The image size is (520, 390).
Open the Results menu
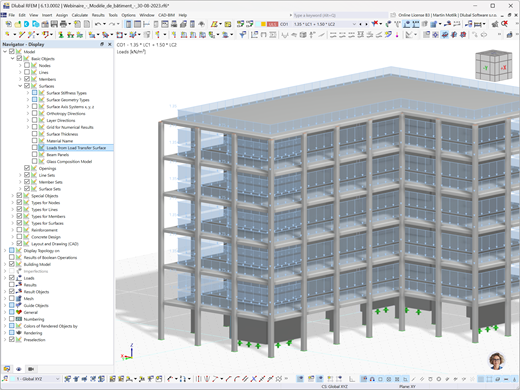(x=98, y=15)
